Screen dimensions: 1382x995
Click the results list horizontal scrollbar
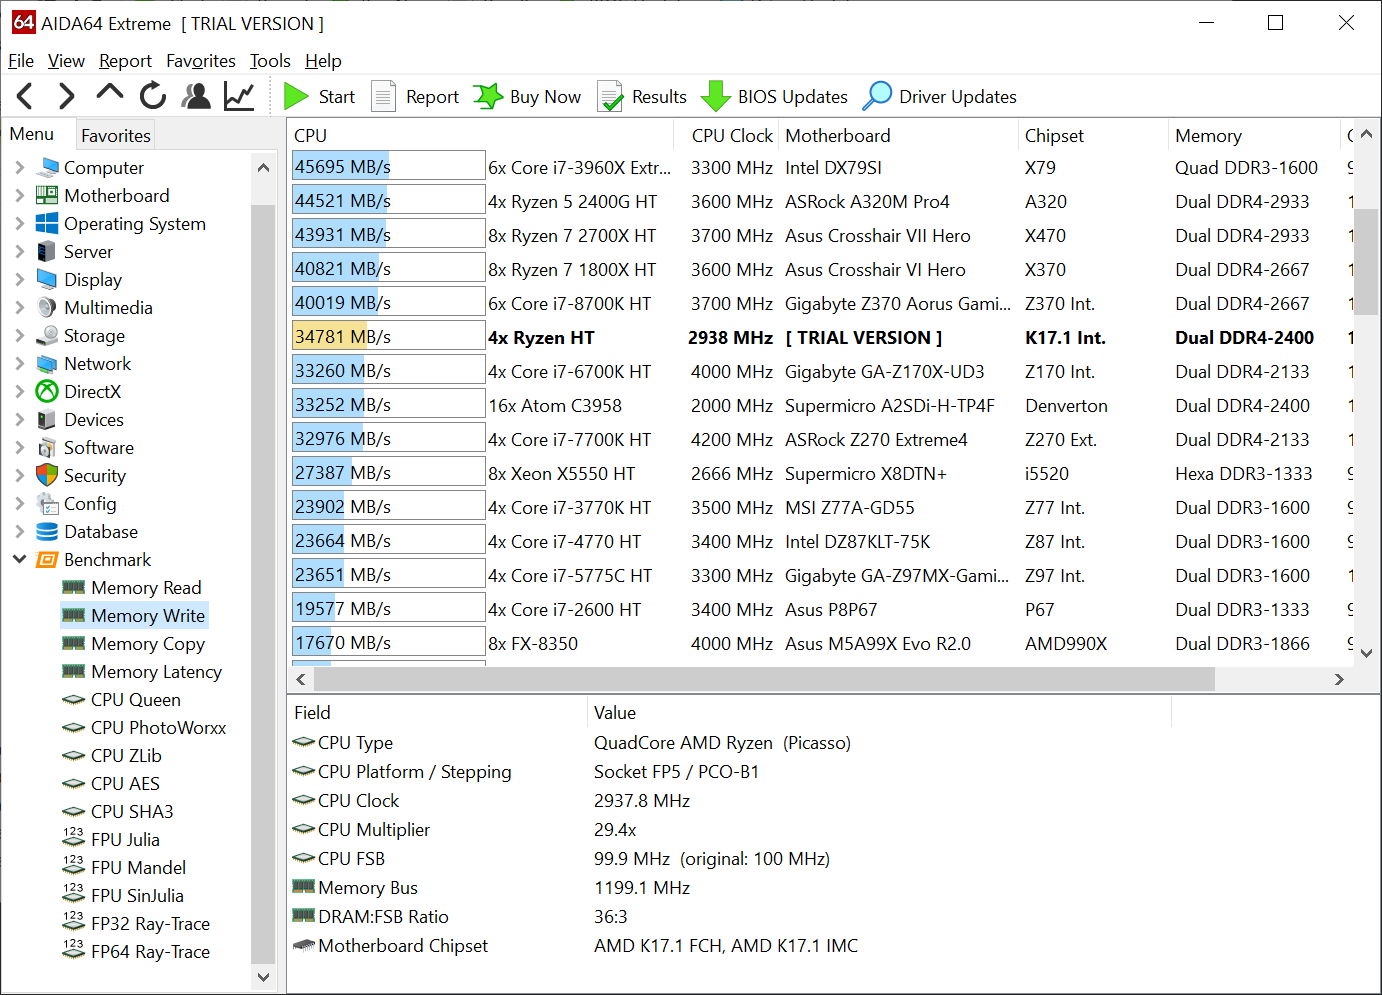pos(764,679)
